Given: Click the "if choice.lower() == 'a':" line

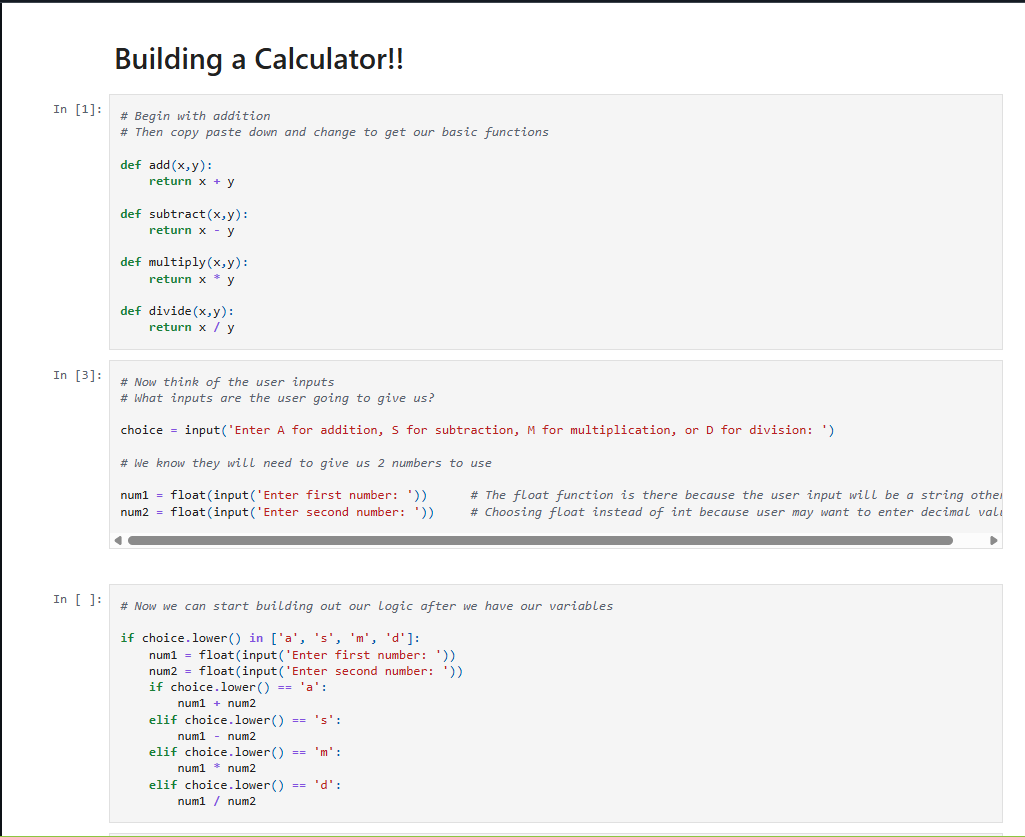Looking at the screenshot, I should point(238,687).
